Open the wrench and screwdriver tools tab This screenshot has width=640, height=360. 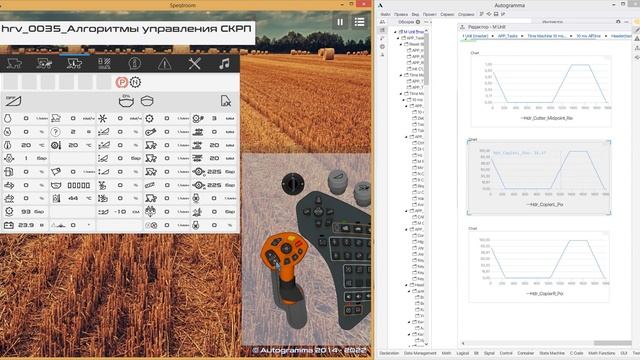(194, 64)
